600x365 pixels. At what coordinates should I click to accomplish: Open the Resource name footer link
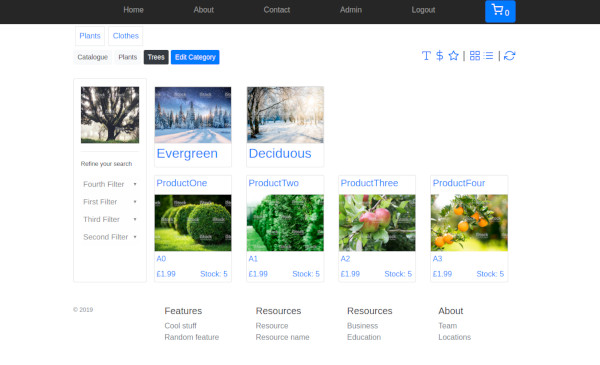[282, 337]
